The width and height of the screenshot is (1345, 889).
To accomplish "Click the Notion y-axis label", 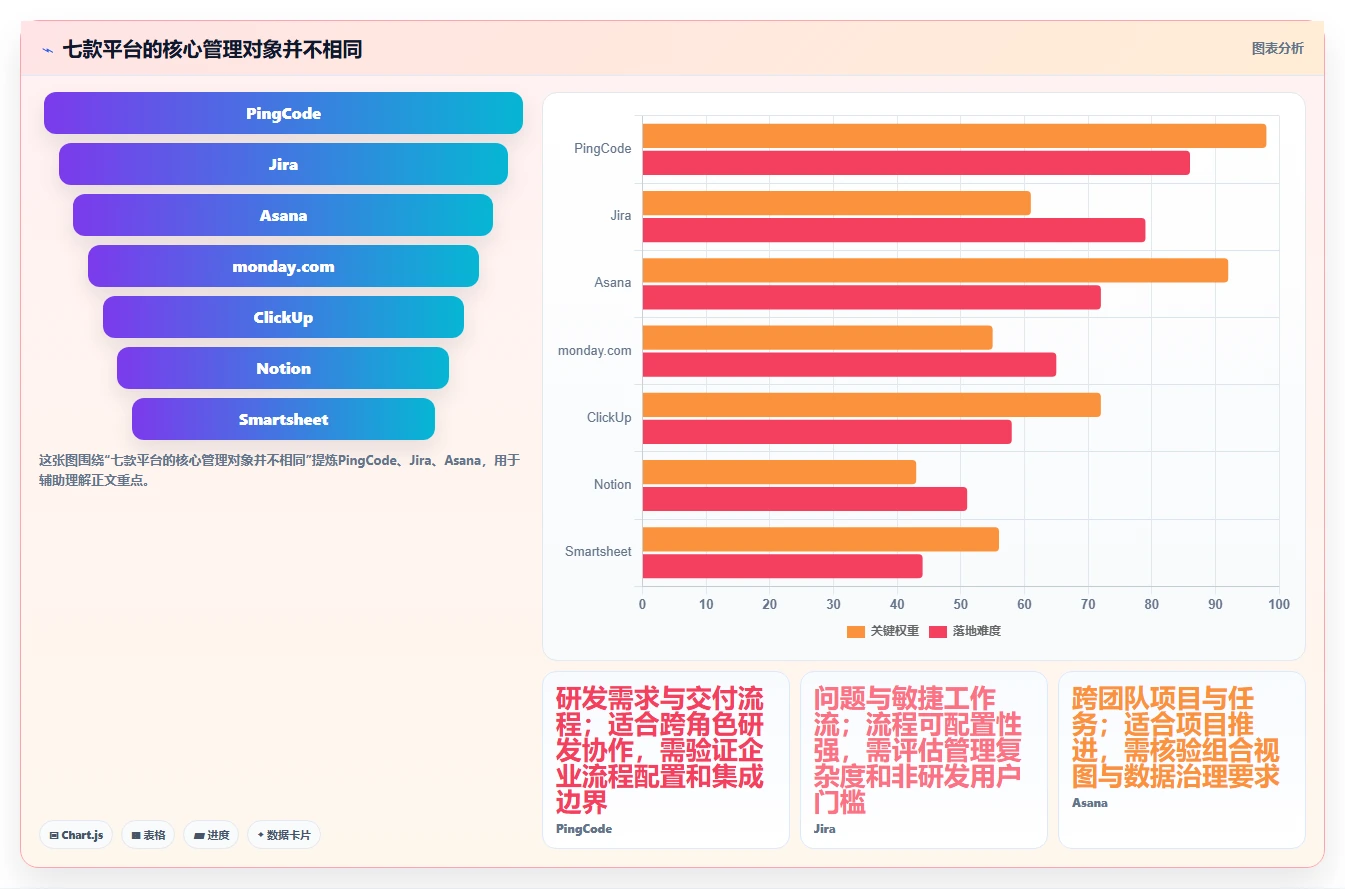I will [612, 484].
